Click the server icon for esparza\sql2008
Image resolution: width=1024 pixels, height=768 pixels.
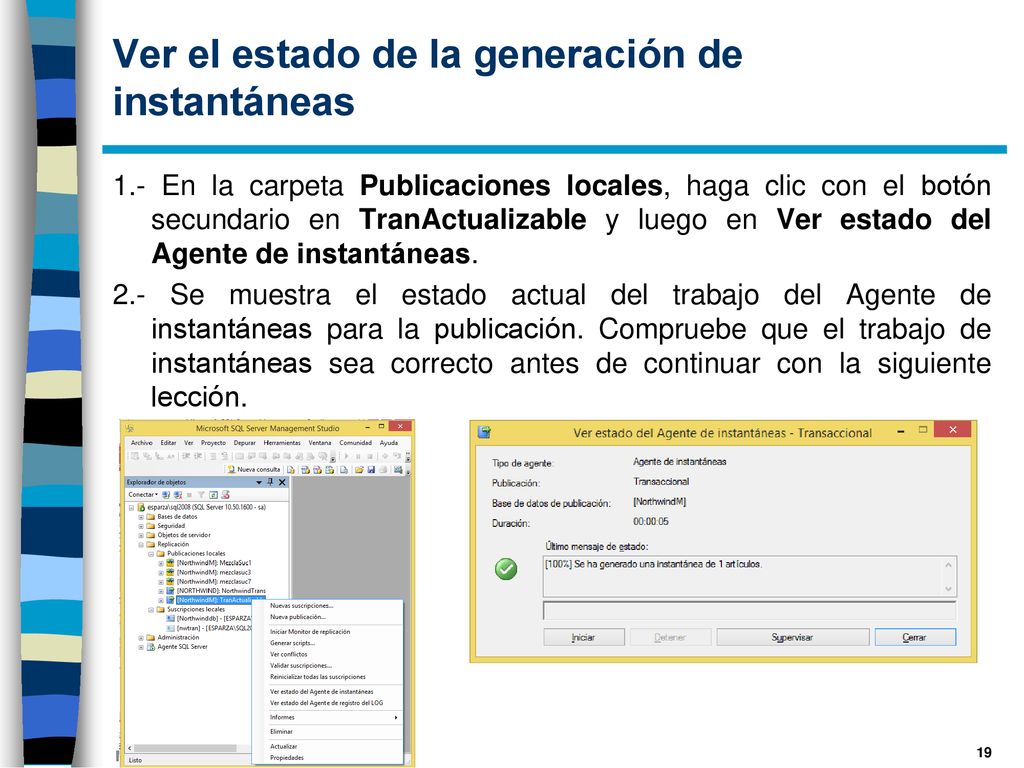pyautogui.click(x=141, y=507)
